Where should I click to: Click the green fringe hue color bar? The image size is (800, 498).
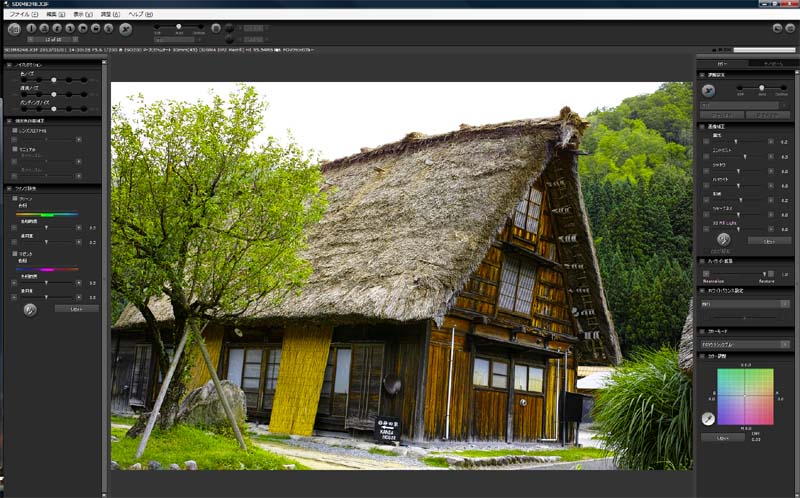[47, 214]
